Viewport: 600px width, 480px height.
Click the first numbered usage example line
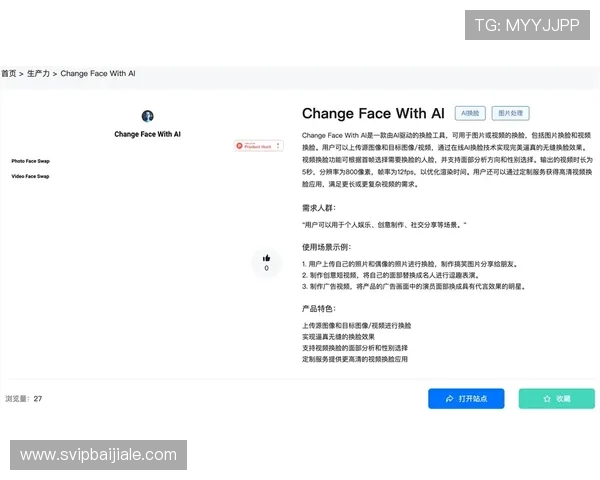click(410, 264)
